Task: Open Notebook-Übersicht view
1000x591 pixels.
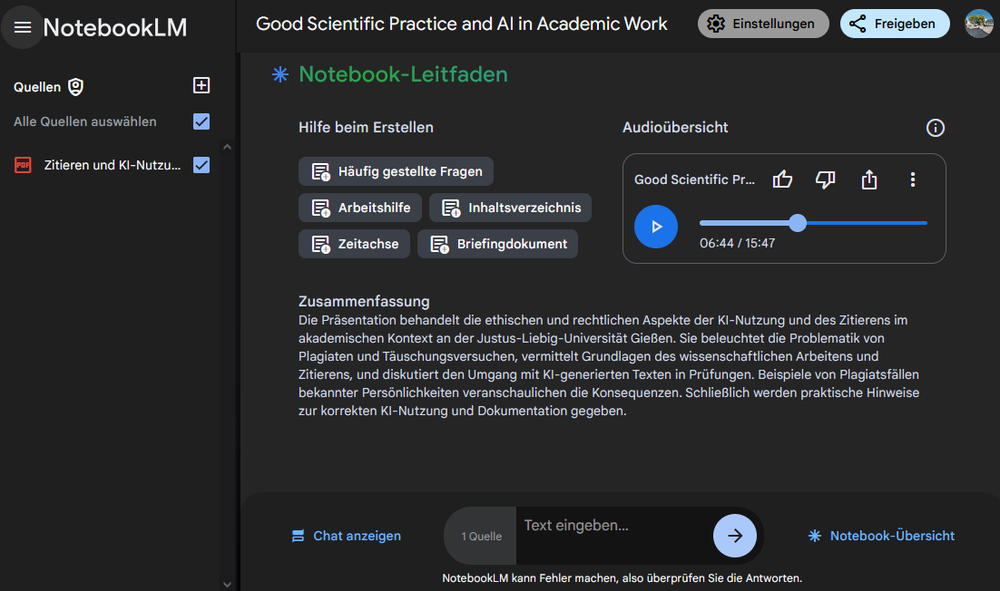Action: pos(881,536)
